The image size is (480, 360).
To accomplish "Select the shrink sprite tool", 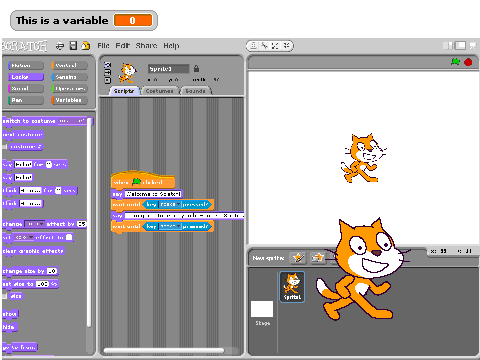I will pyautogui.click(x=286, y=46).
